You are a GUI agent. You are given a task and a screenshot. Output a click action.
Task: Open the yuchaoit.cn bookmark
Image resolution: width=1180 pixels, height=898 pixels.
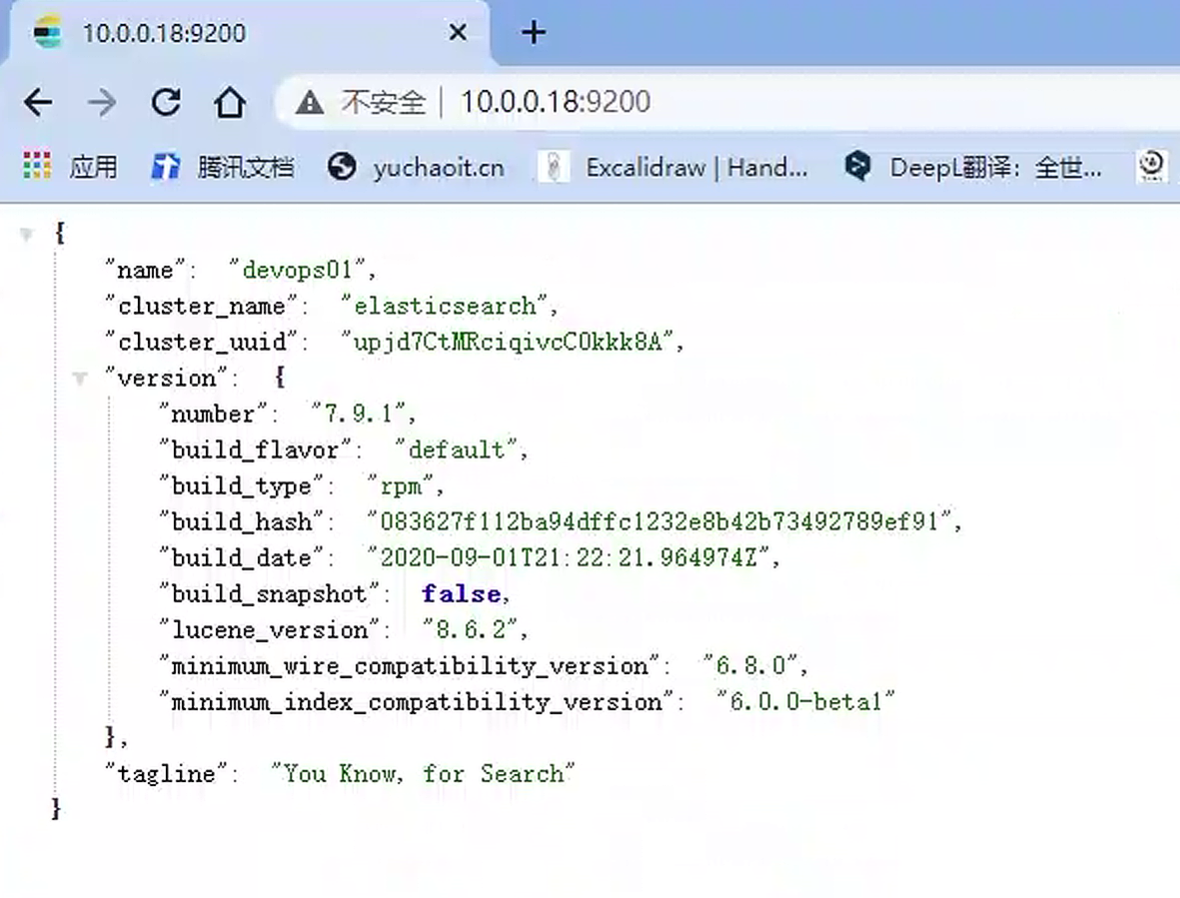point(416,167)
